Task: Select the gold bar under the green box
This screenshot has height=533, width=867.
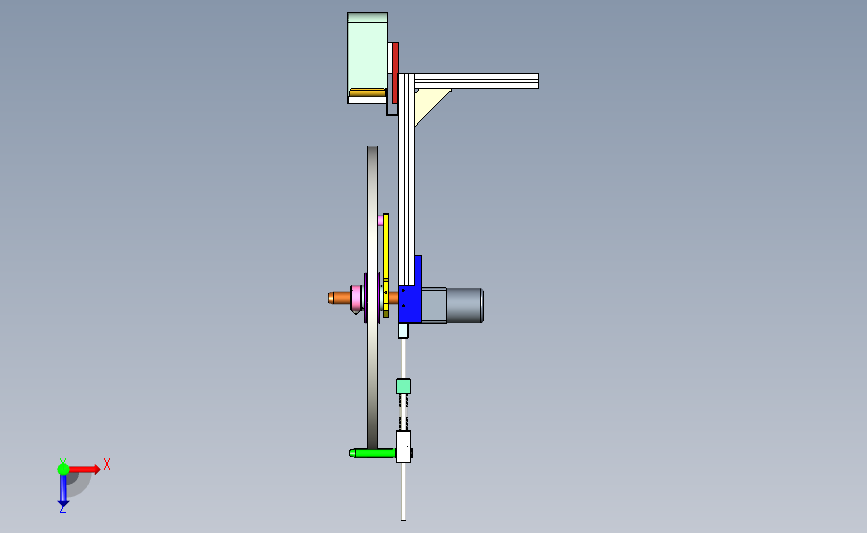Action: [x=368, y=93]
